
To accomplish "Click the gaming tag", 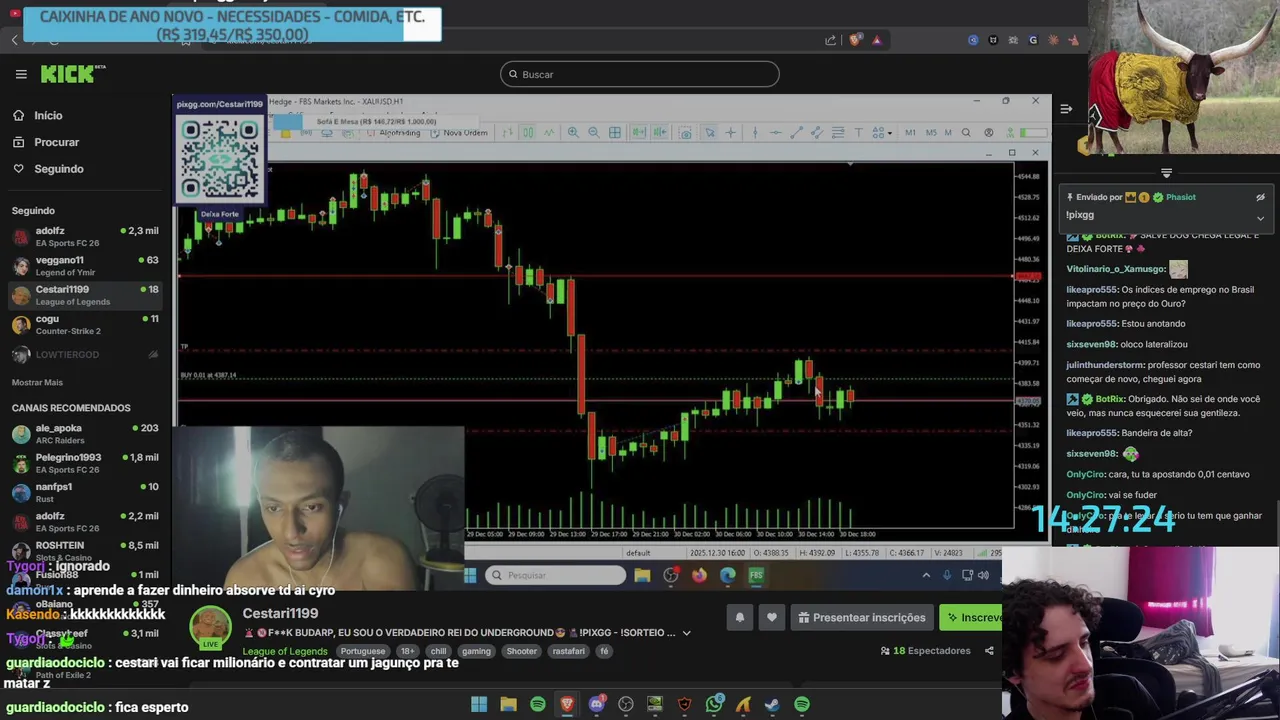I will pos(476,651).
